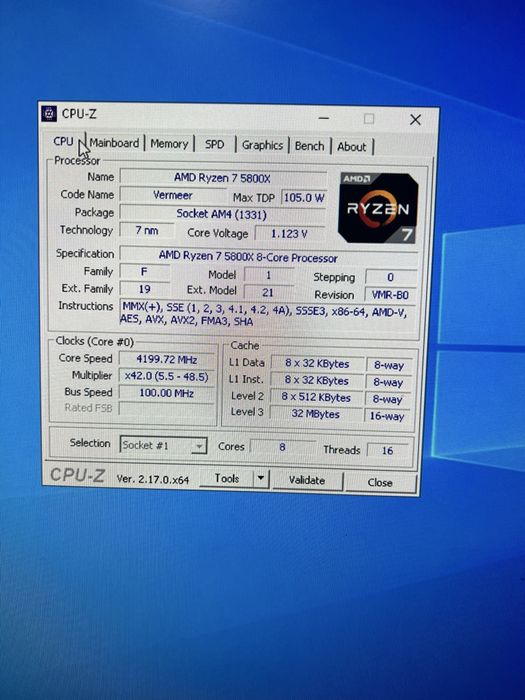This screenshot has height=700, width=525.
Task: Click the Max TDP value 105.0 W
Action: pyautogui.click(x=304, y=197)
